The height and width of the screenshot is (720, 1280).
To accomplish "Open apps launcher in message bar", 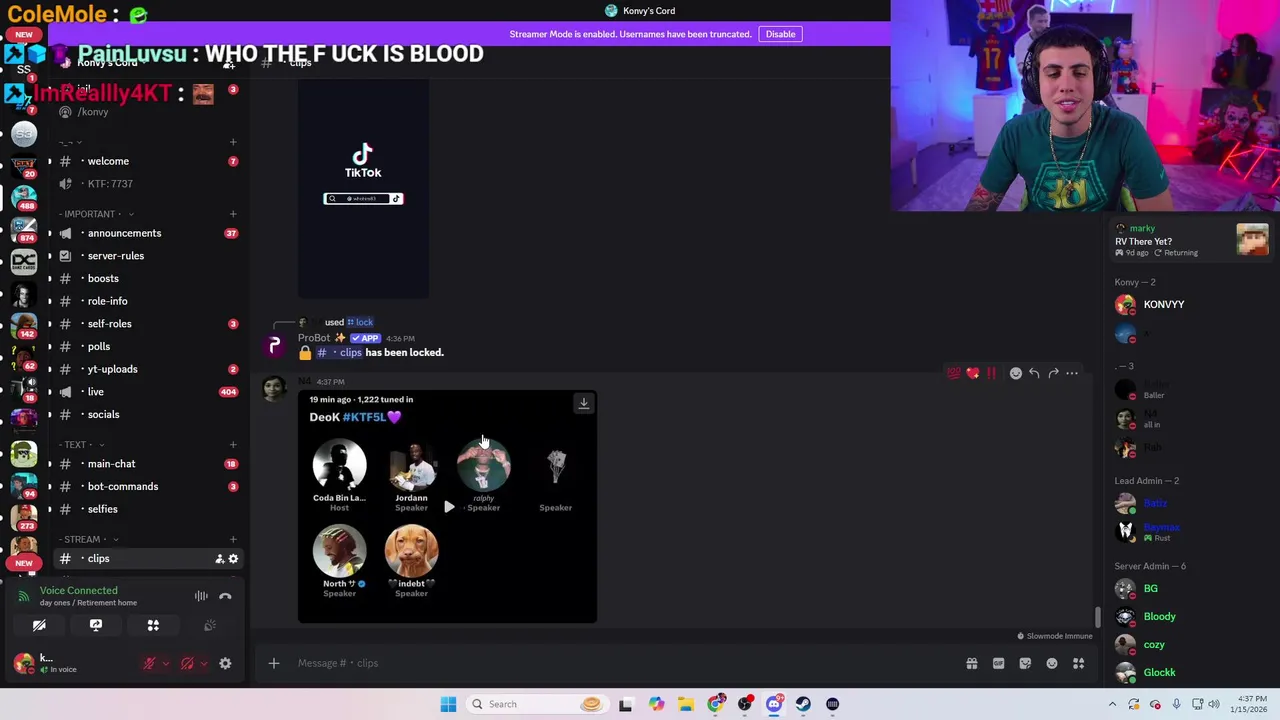I will pos(1079,663).
